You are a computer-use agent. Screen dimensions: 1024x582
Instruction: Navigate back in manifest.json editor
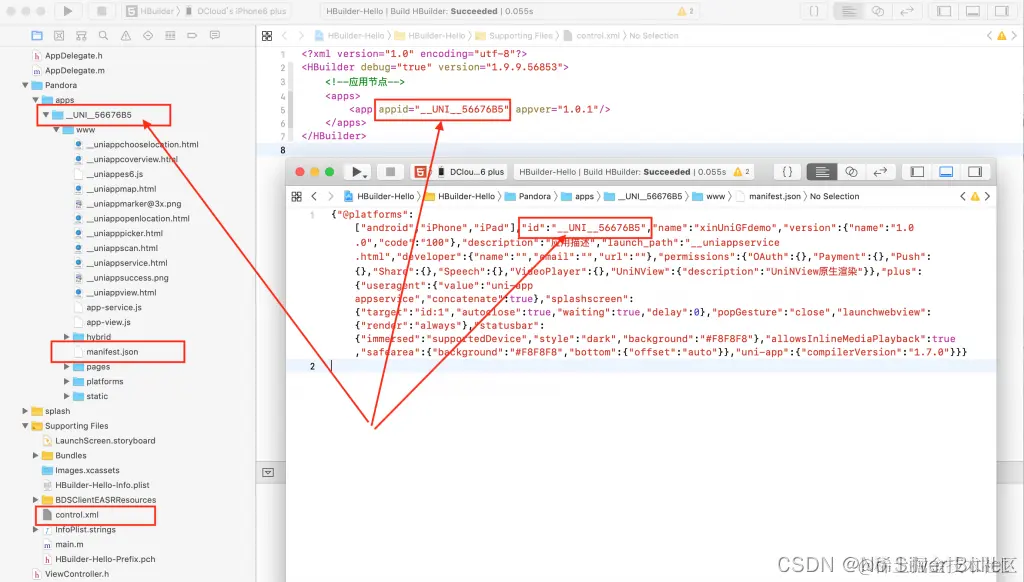314,196
